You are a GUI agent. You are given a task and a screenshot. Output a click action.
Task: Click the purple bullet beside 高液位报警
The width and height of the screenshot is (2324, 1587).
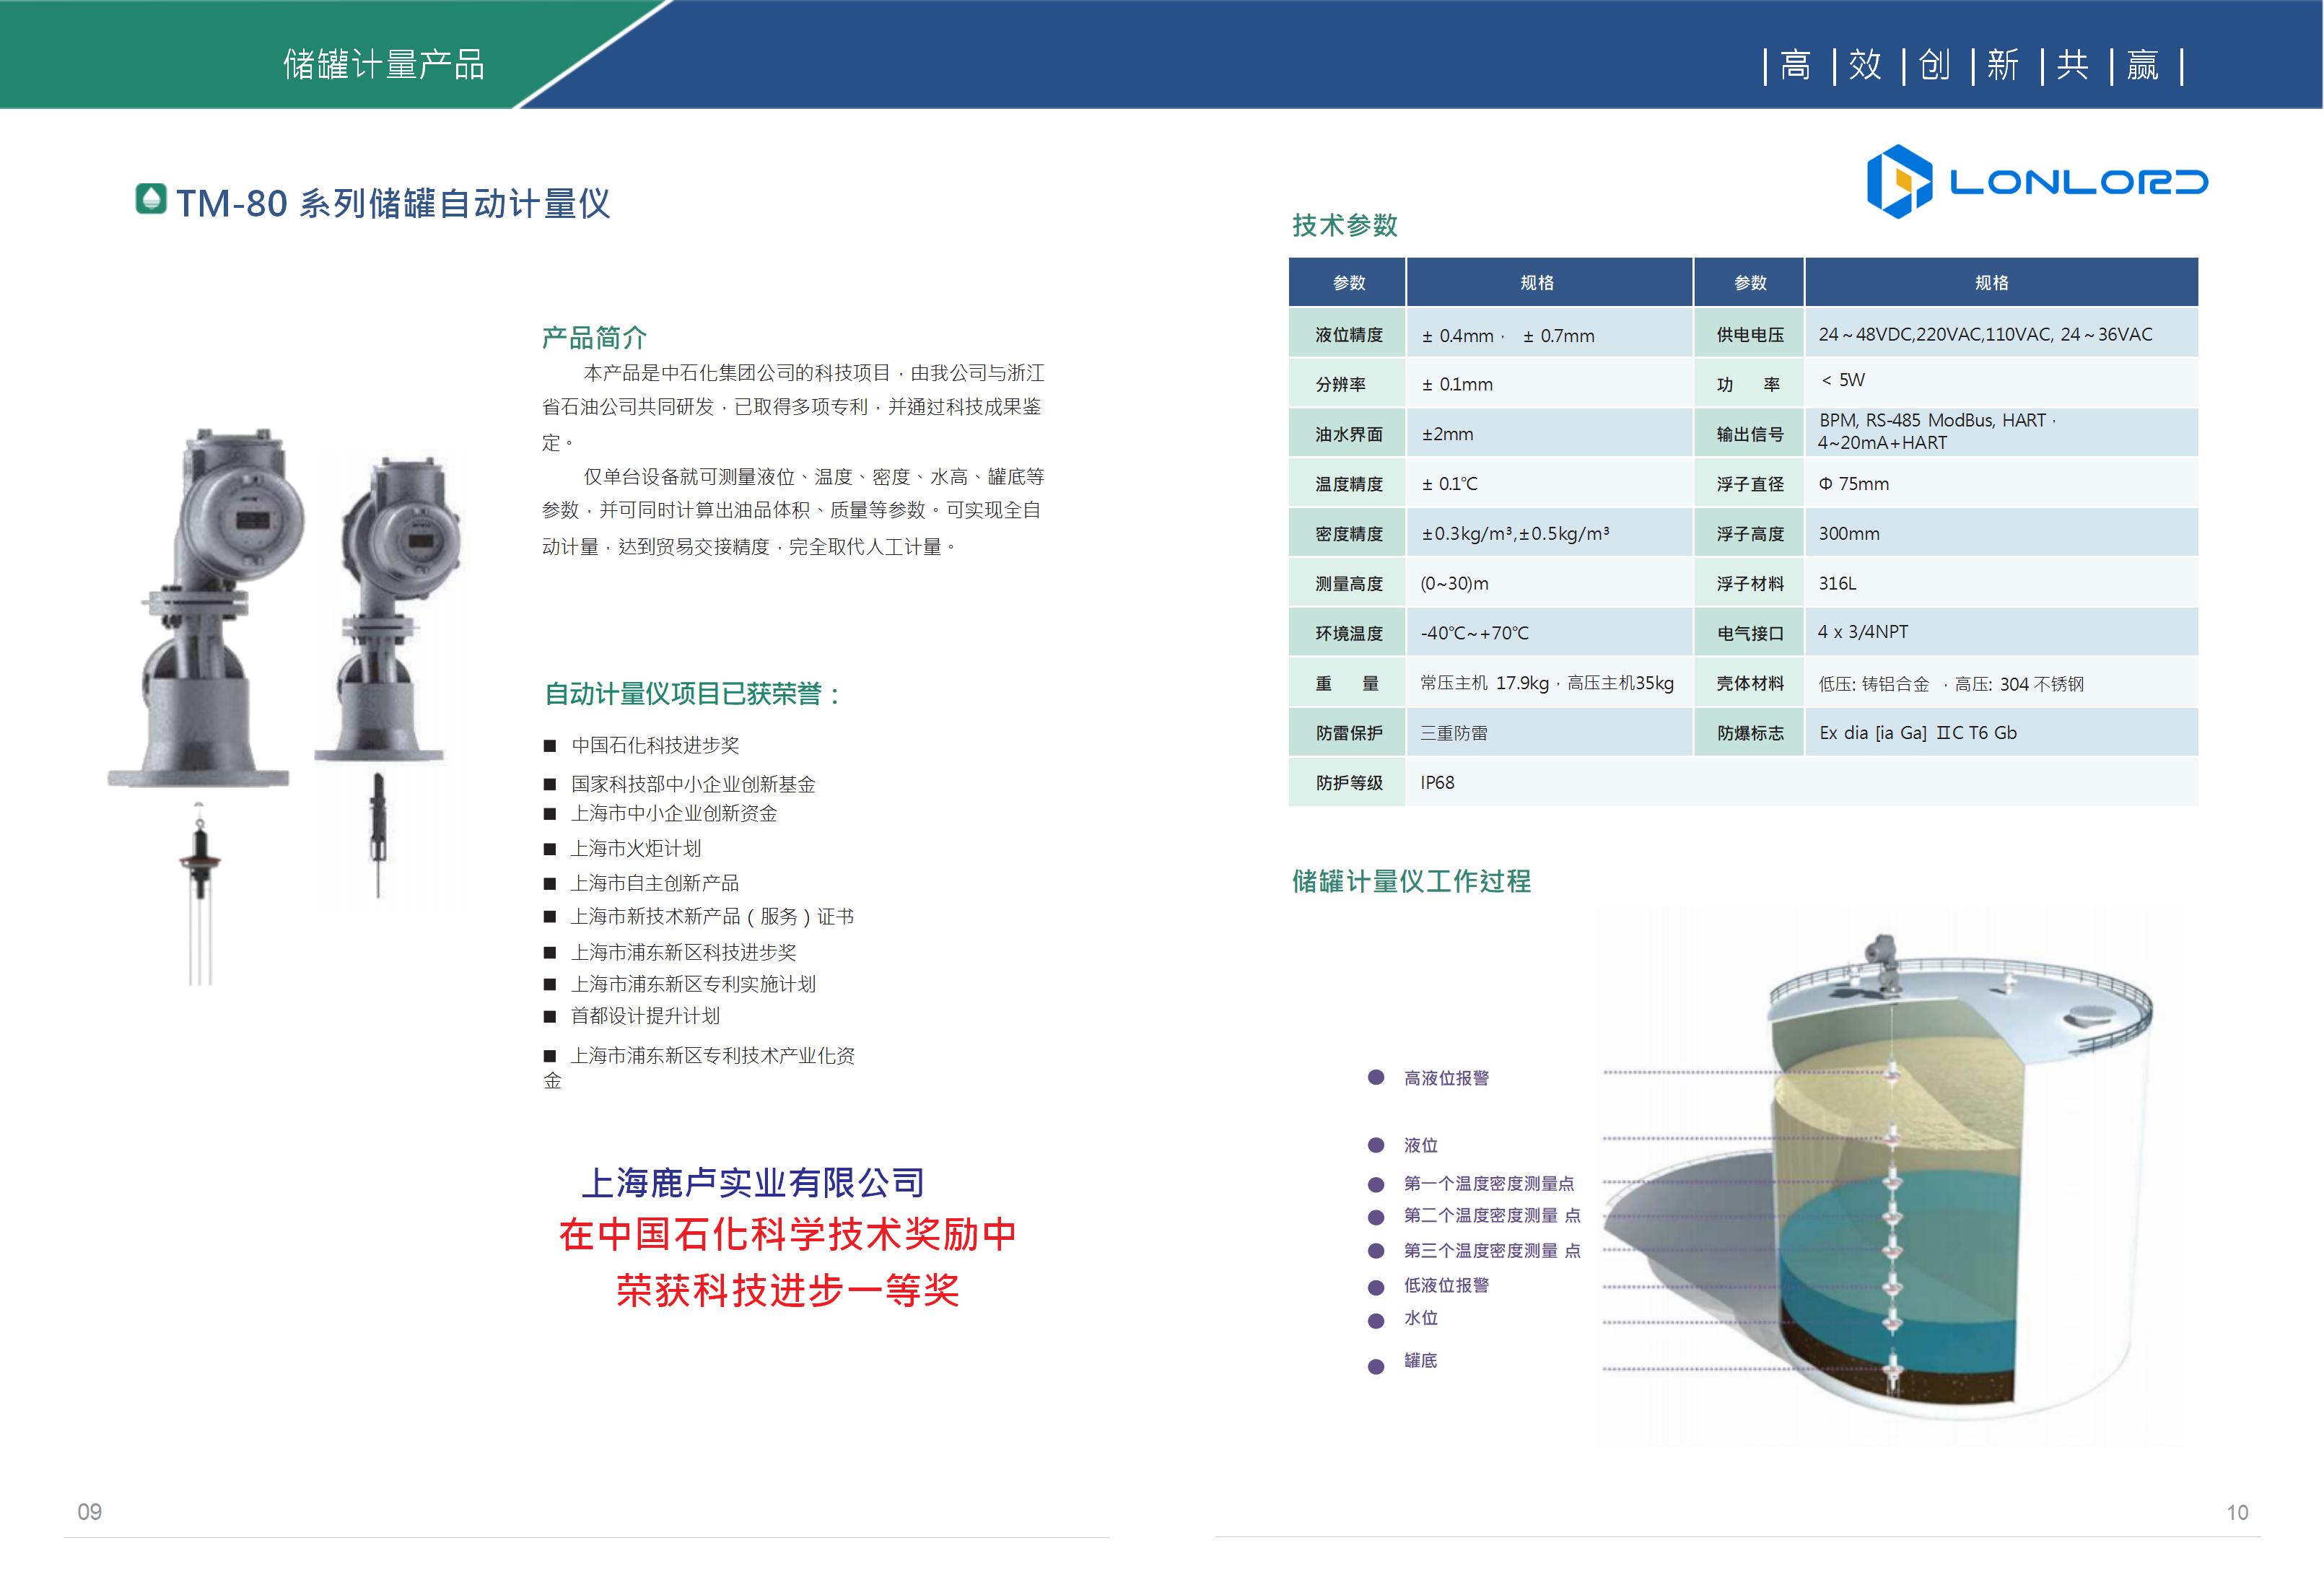1376,1077
